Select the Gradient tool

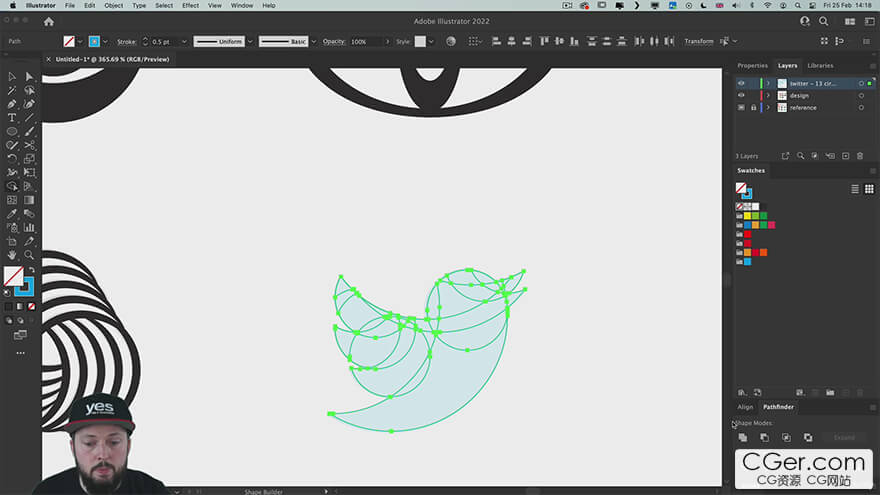(x=29, y=200)
